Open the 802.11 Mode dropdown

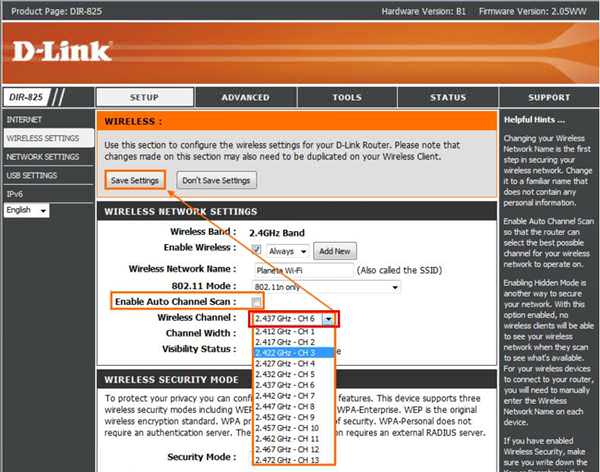(326, 287)
